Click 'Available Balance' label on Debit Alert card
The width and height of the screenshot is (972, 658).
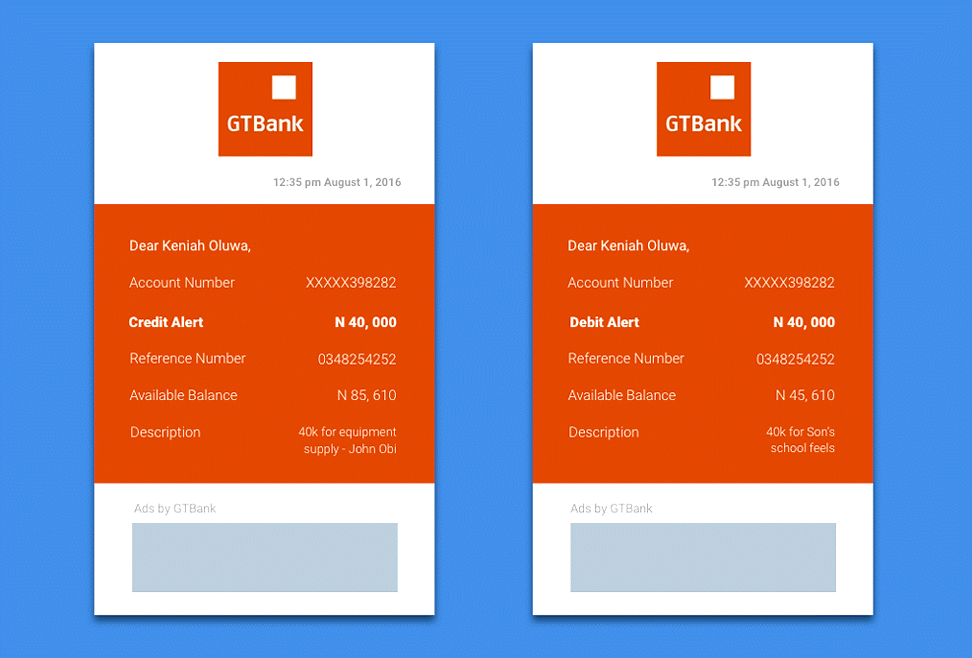tap(622, 395)
